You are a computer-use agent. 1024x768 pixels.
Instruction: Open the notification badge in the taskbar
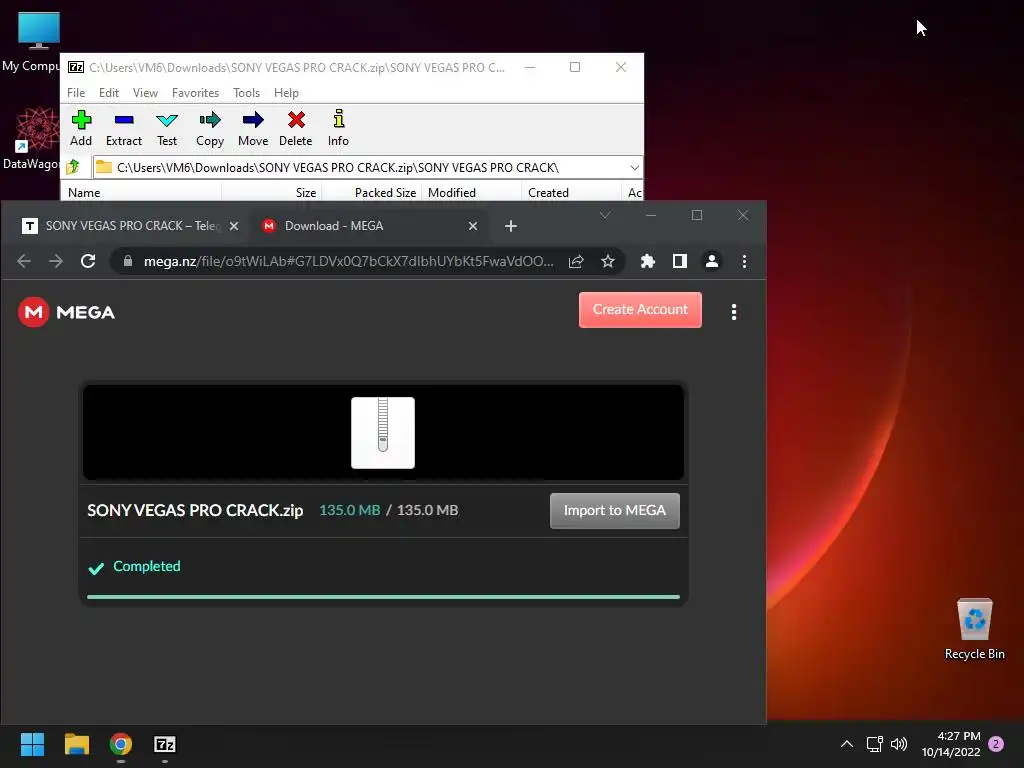click(x=996, y=744)
